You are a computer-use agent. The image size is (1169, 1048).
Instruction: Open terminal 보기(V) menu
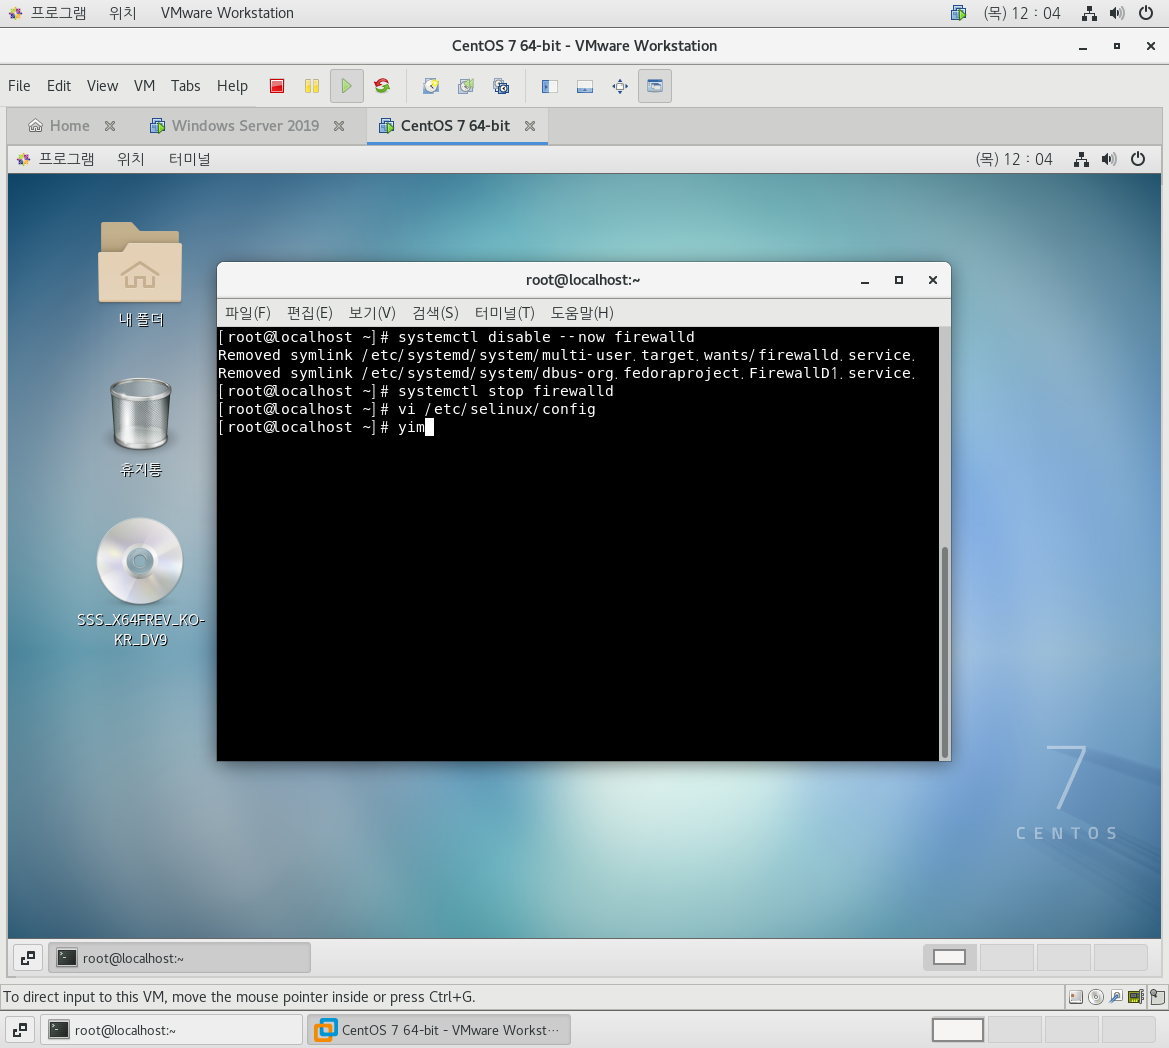372,313
